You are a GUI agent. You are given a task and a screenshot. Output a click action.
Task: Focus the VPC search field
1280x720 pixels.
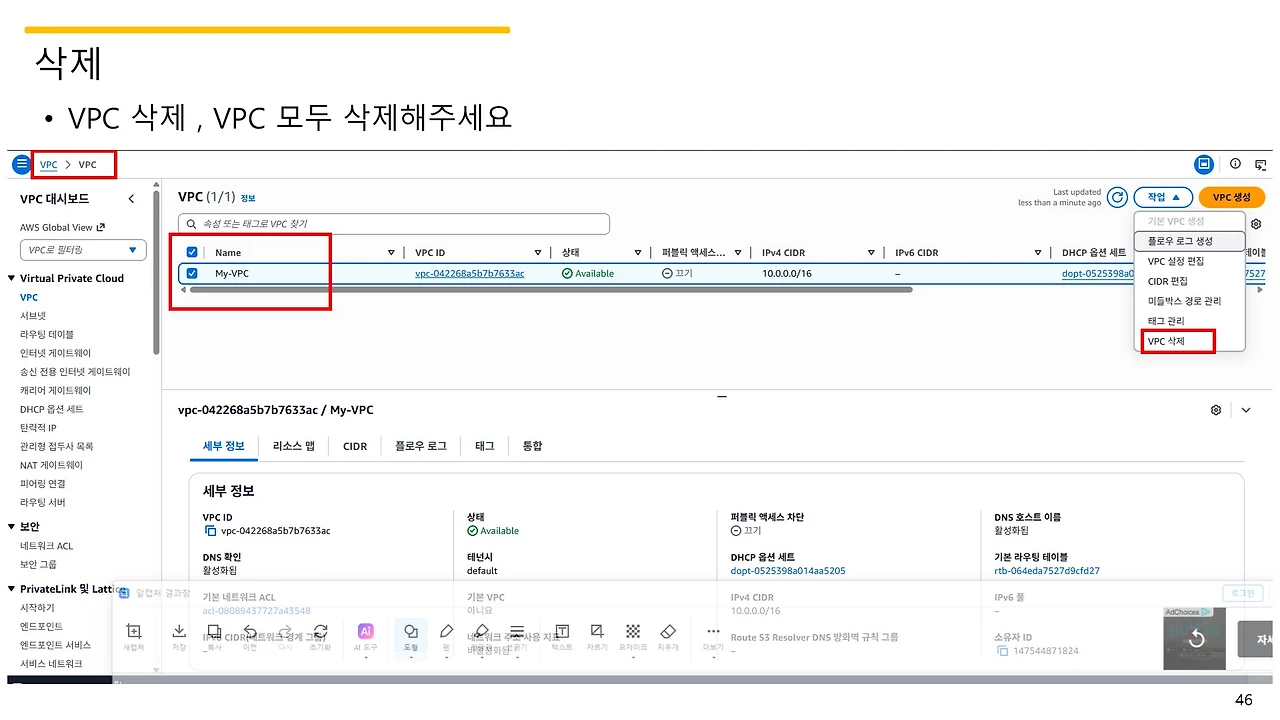pyautogui.click(x=394, y=224)
